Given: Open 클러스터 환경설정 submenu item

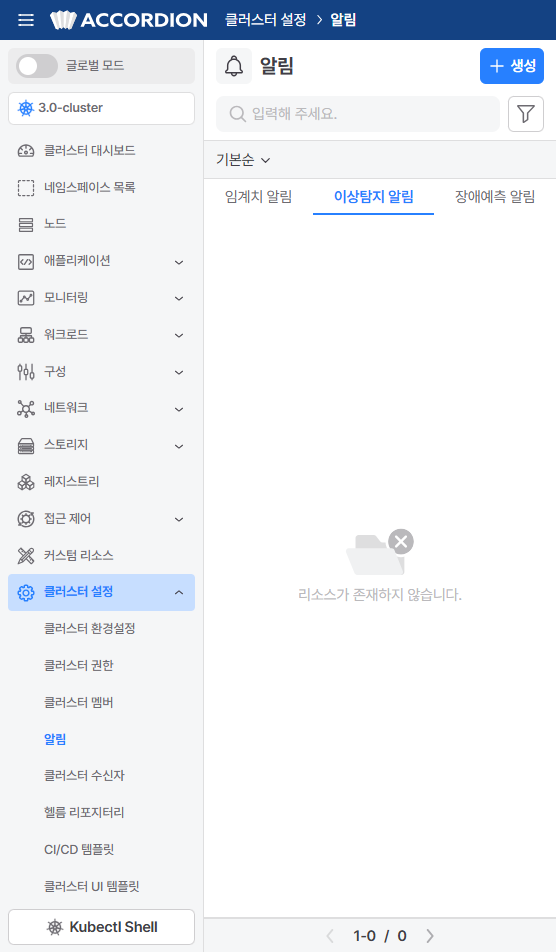Looking at the screenshot, I should [x=89, y=628].
